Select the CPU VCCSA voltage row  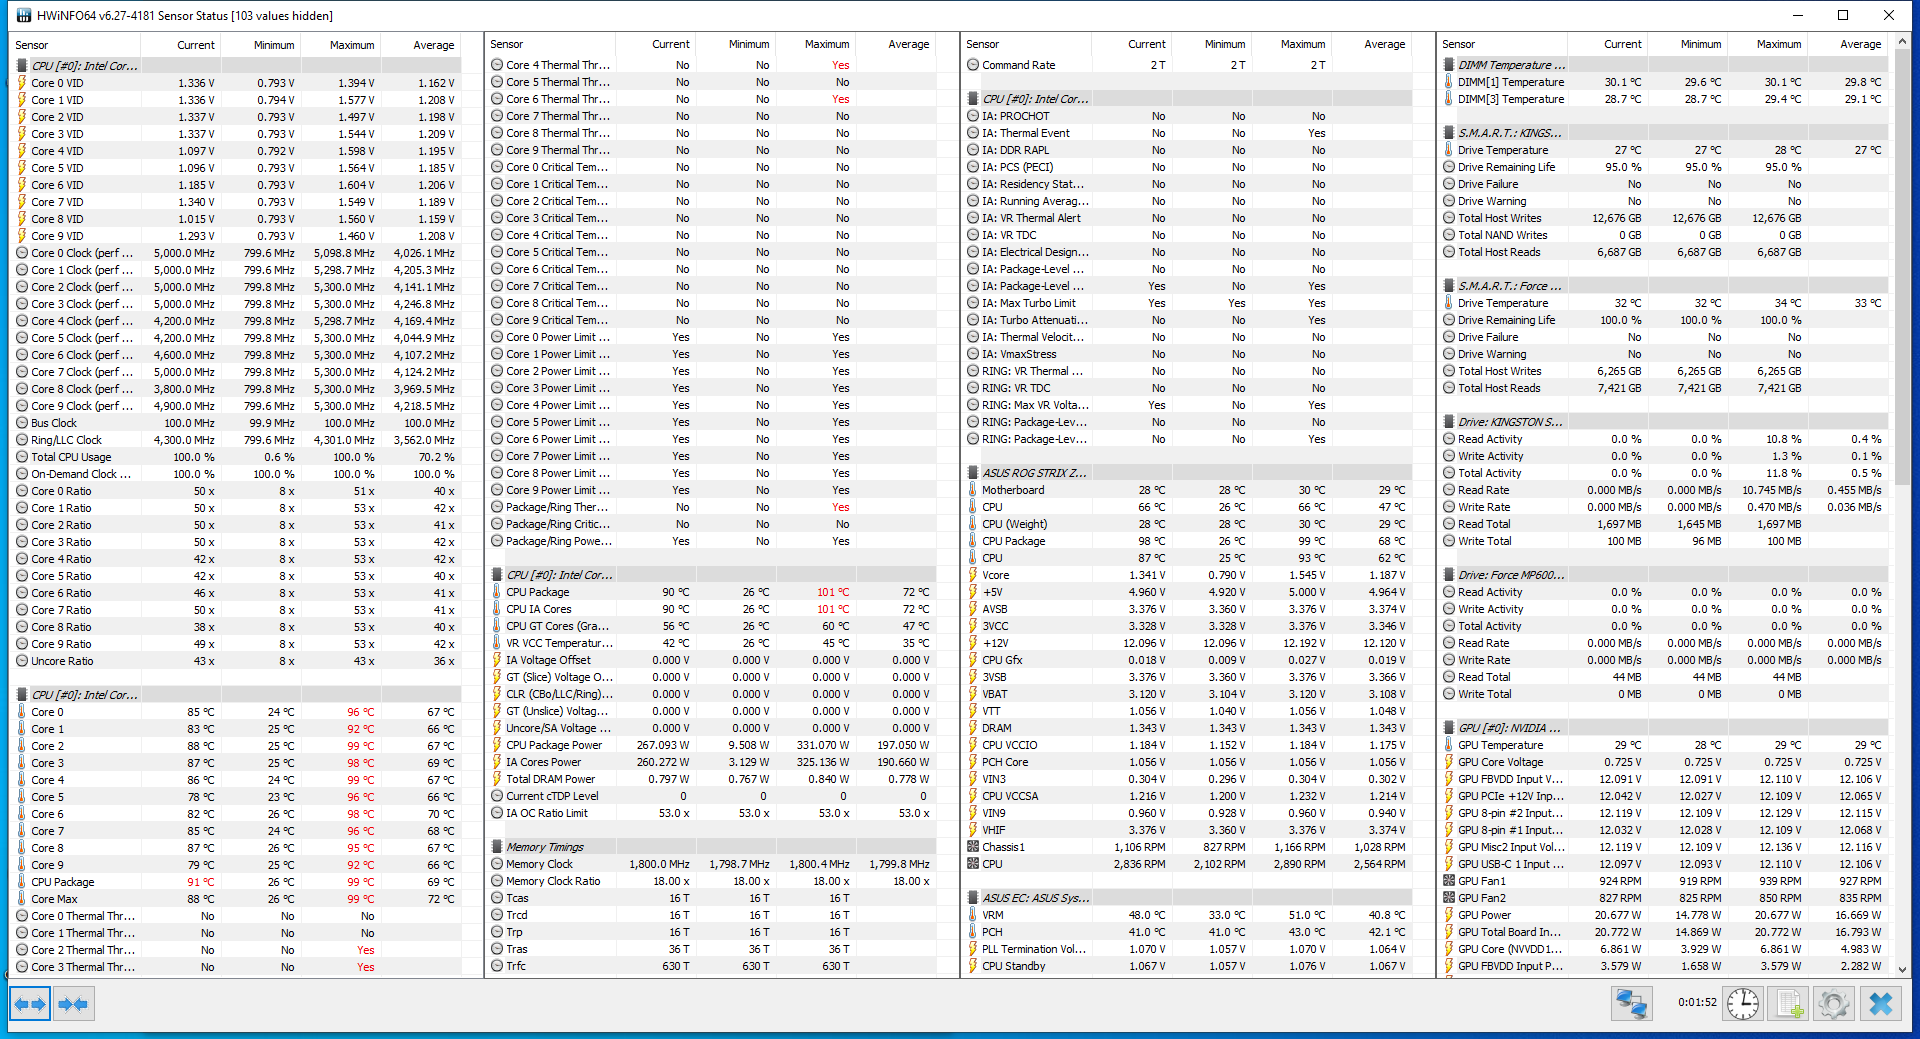click(x=1190, y=796)
